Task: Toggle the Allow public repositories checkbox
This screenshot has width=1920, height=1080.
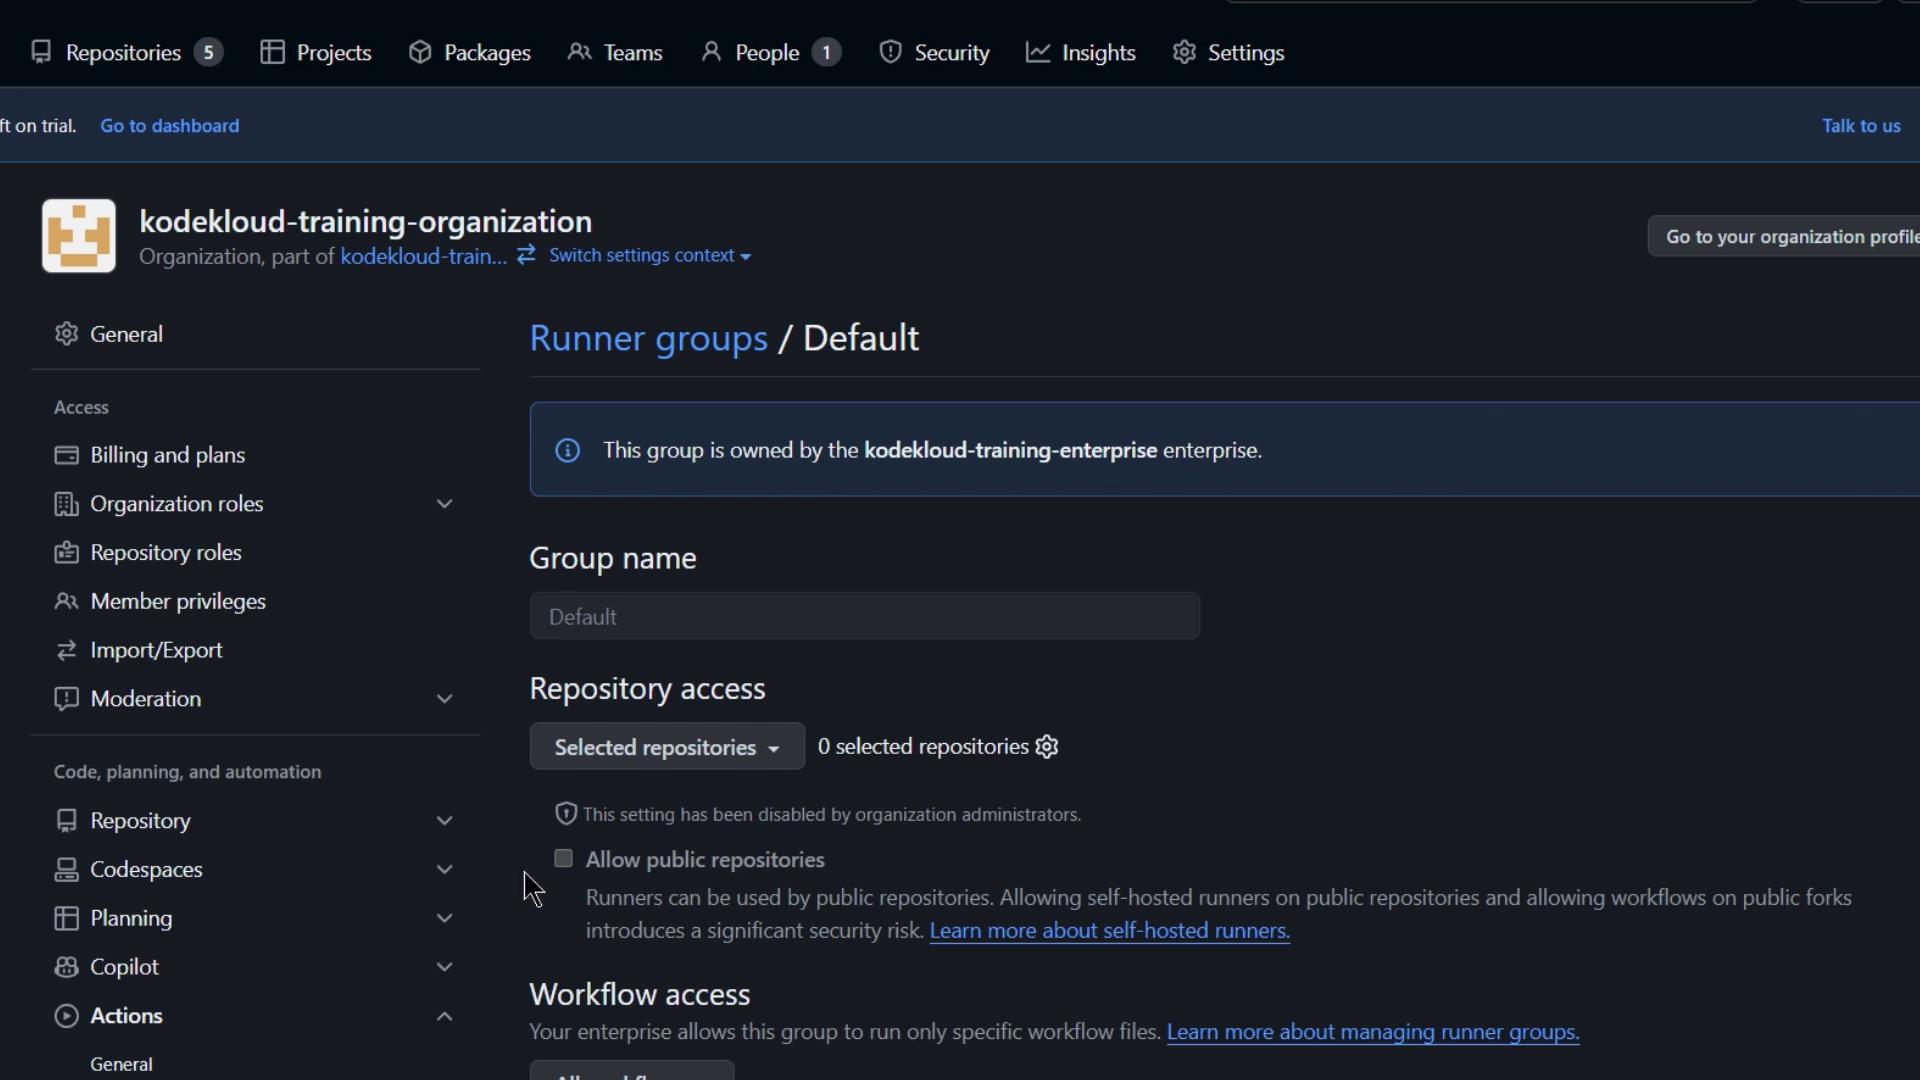Action: pos(563,859)
